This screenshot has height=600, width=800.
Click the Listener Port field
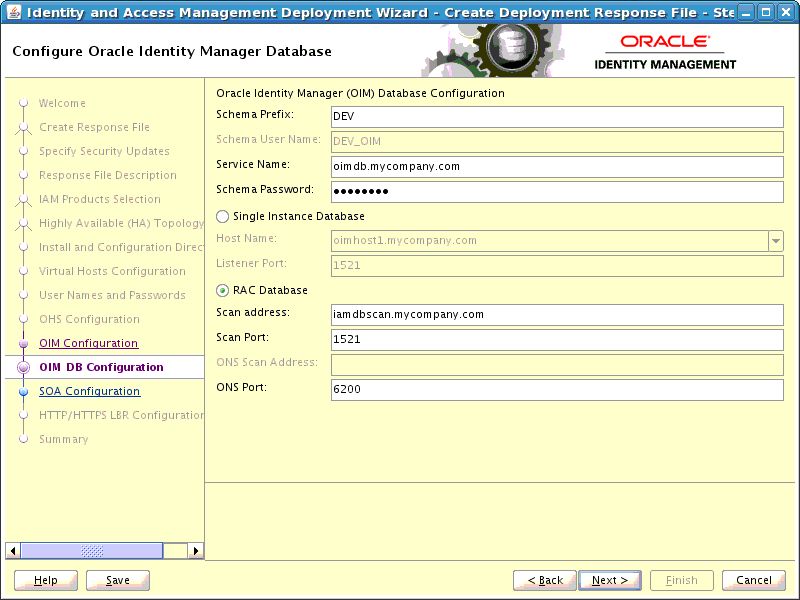coord(557,265)
